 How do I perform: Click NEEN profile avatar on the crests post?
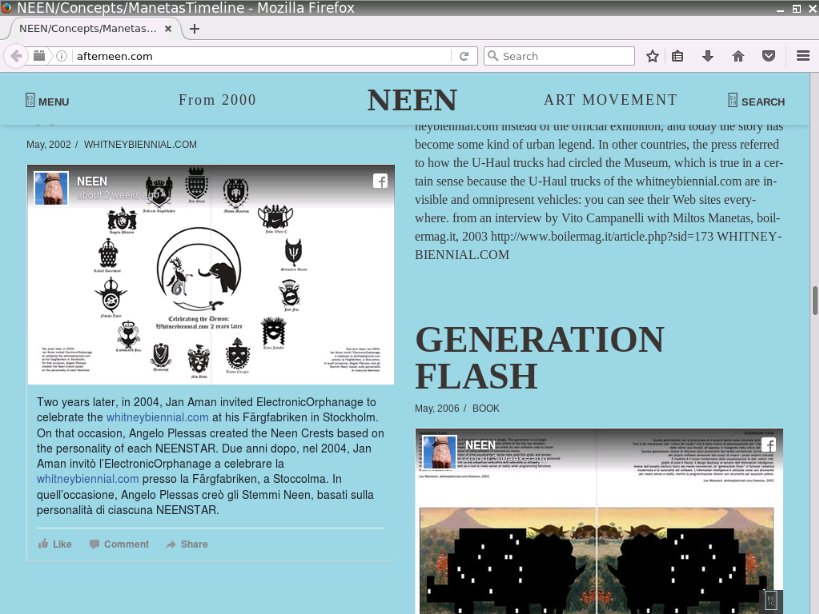pyautogui.click(x=51, y=188)
